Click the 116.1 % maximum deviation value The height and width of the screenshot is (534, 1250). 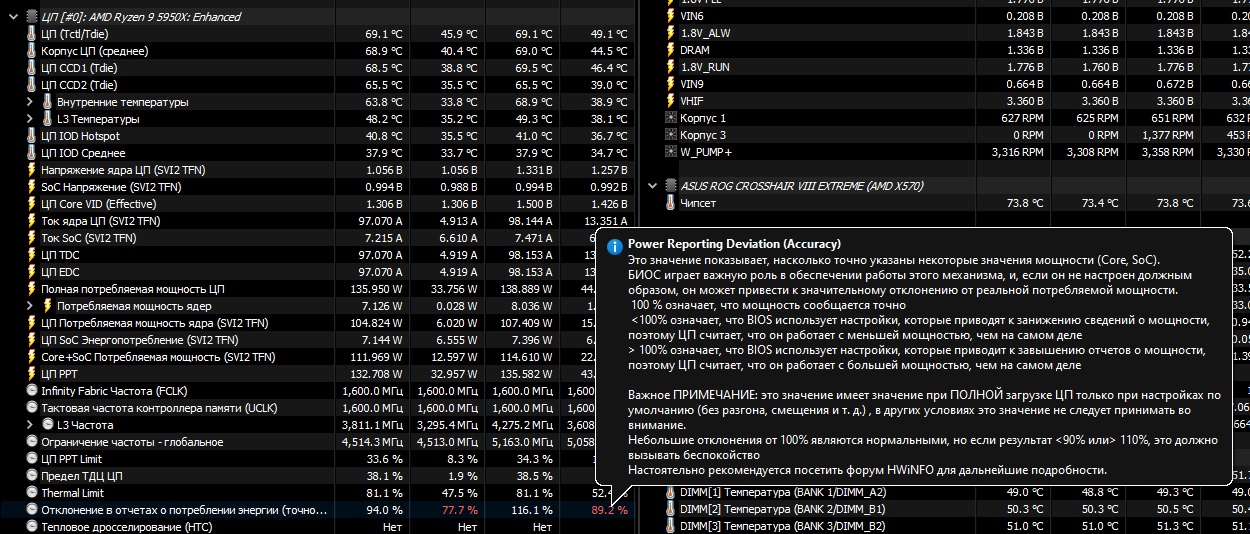coord(532,510)
